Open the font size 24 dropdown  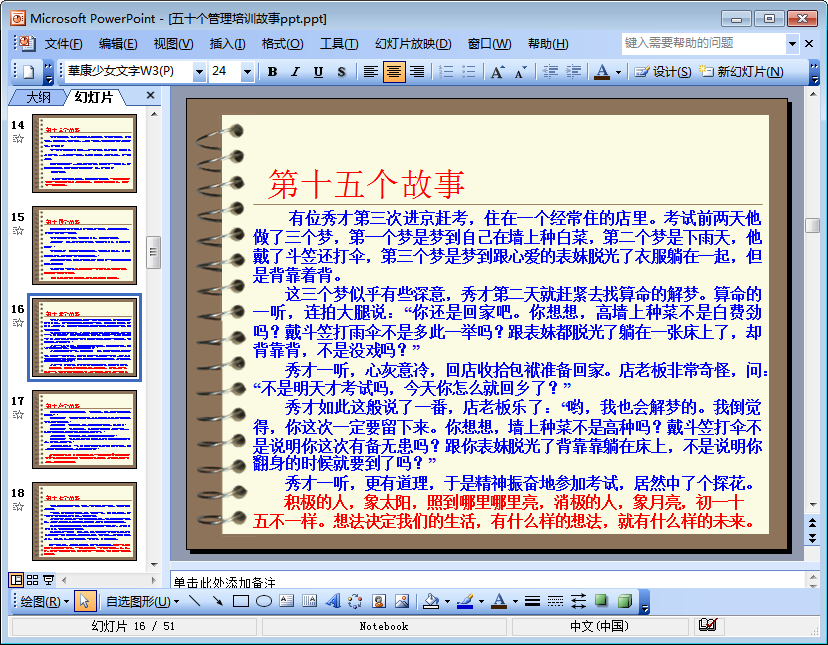[247, 71]
